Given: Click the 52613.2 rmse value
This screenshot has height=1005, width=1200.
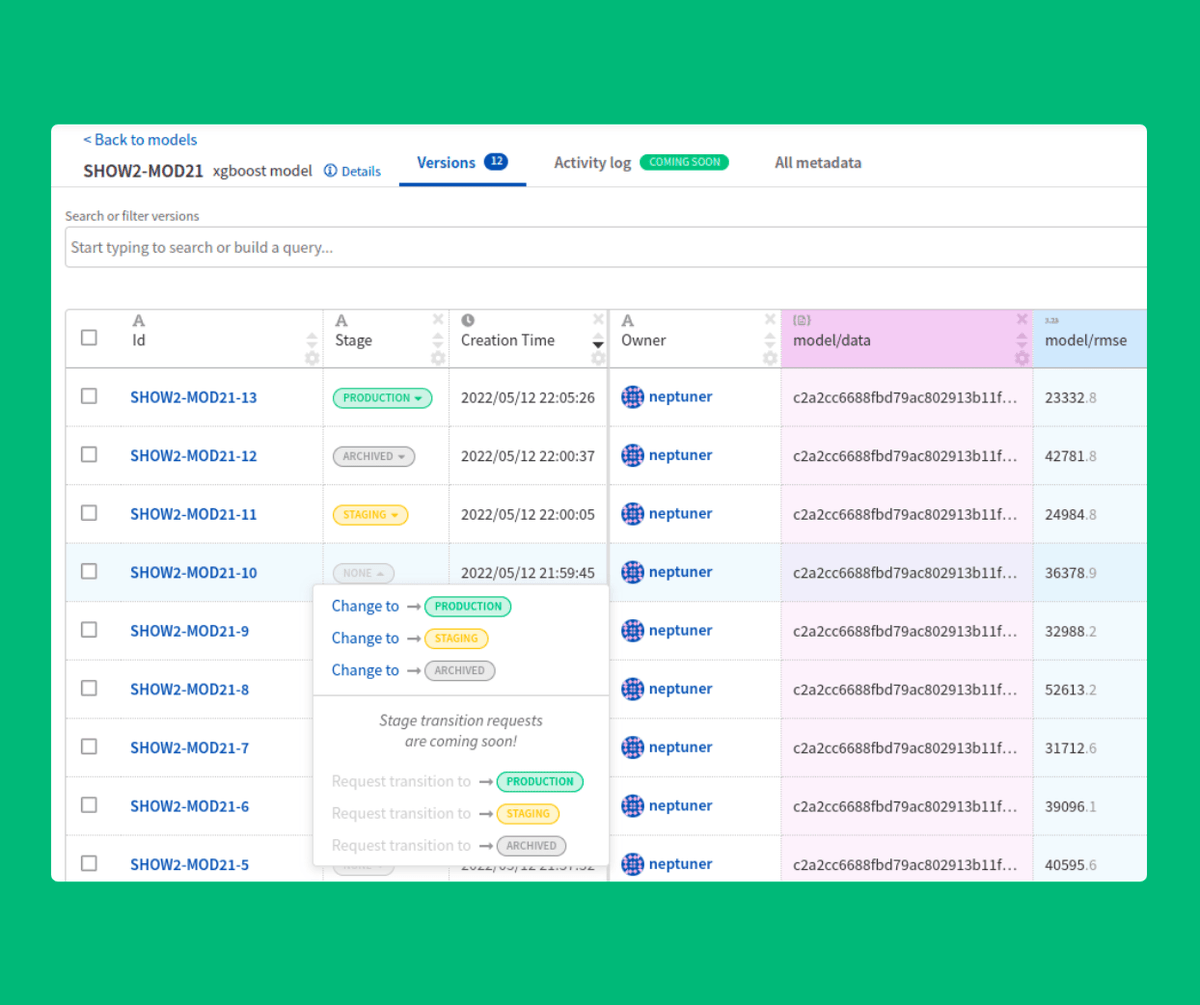Looking at the screenshot, I should pos(1071,689).
